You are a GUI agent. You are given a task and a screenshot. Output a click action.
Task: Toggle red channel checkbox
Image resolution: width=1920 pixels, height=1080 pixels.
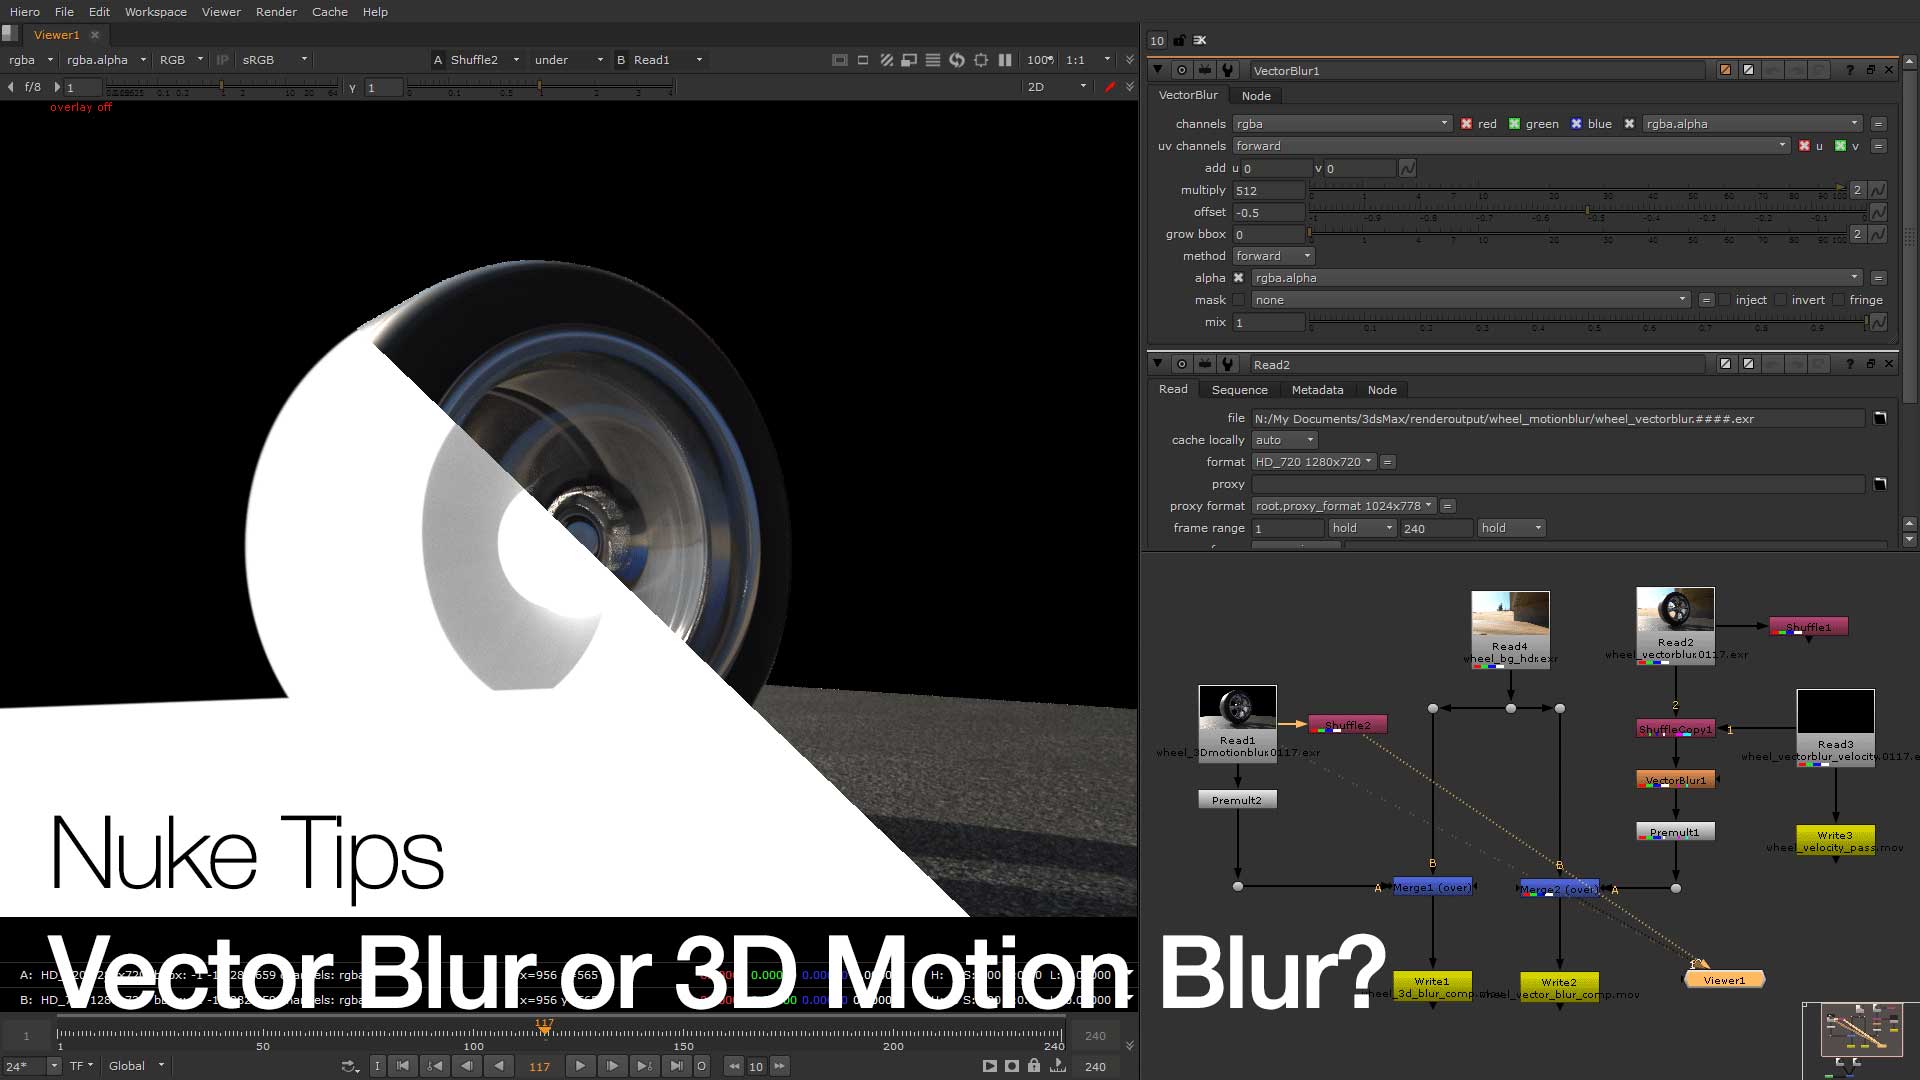pos(1466,124)
